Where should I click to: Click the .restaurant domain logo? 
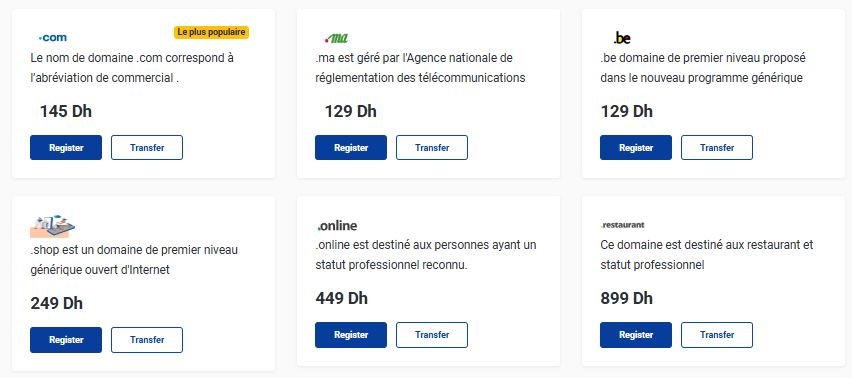622,225
